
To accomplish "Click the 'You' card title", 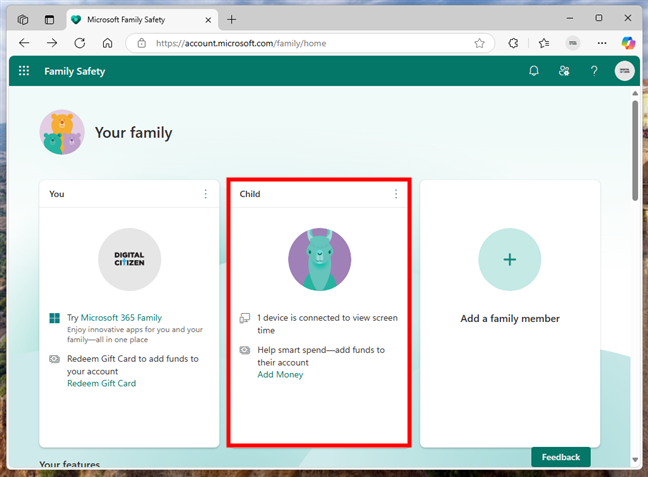I will (x=57, y=194).
